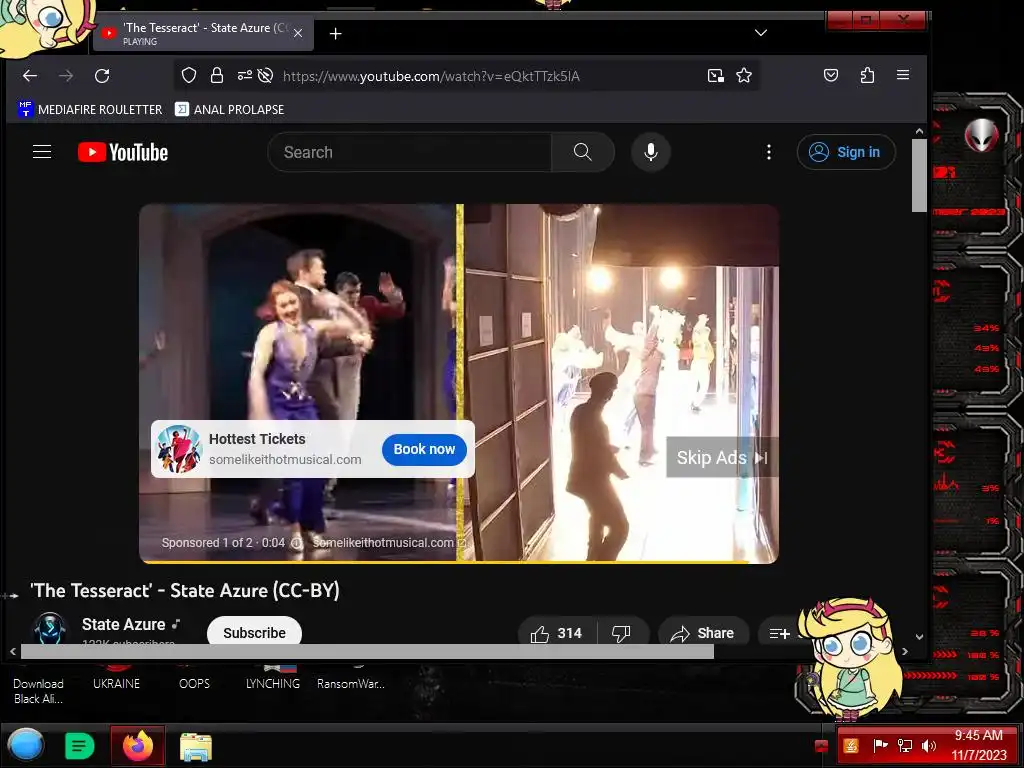Click Book now on the ad
The width and height of the screenshot is (1024, 768).
click(x=424, y=449)
